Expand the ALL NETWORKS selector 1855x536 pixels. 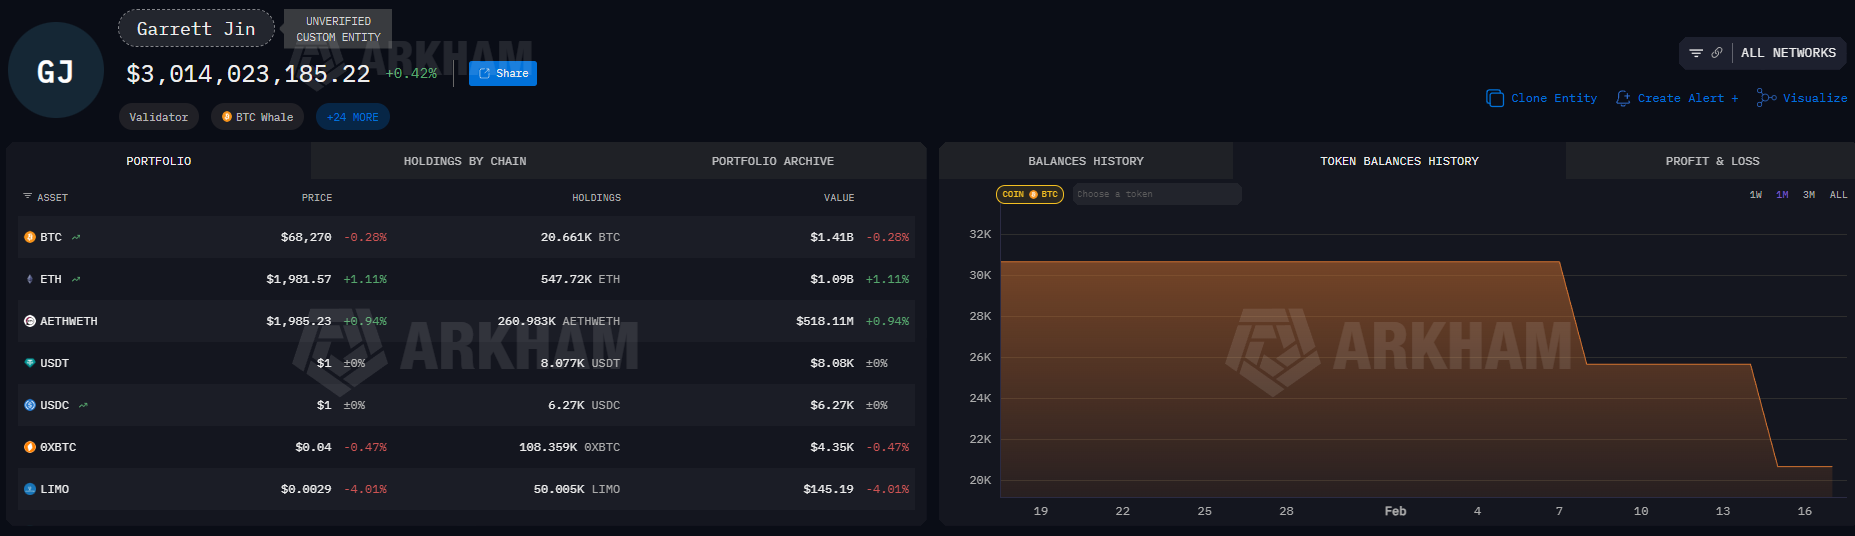coord(1788,53)
